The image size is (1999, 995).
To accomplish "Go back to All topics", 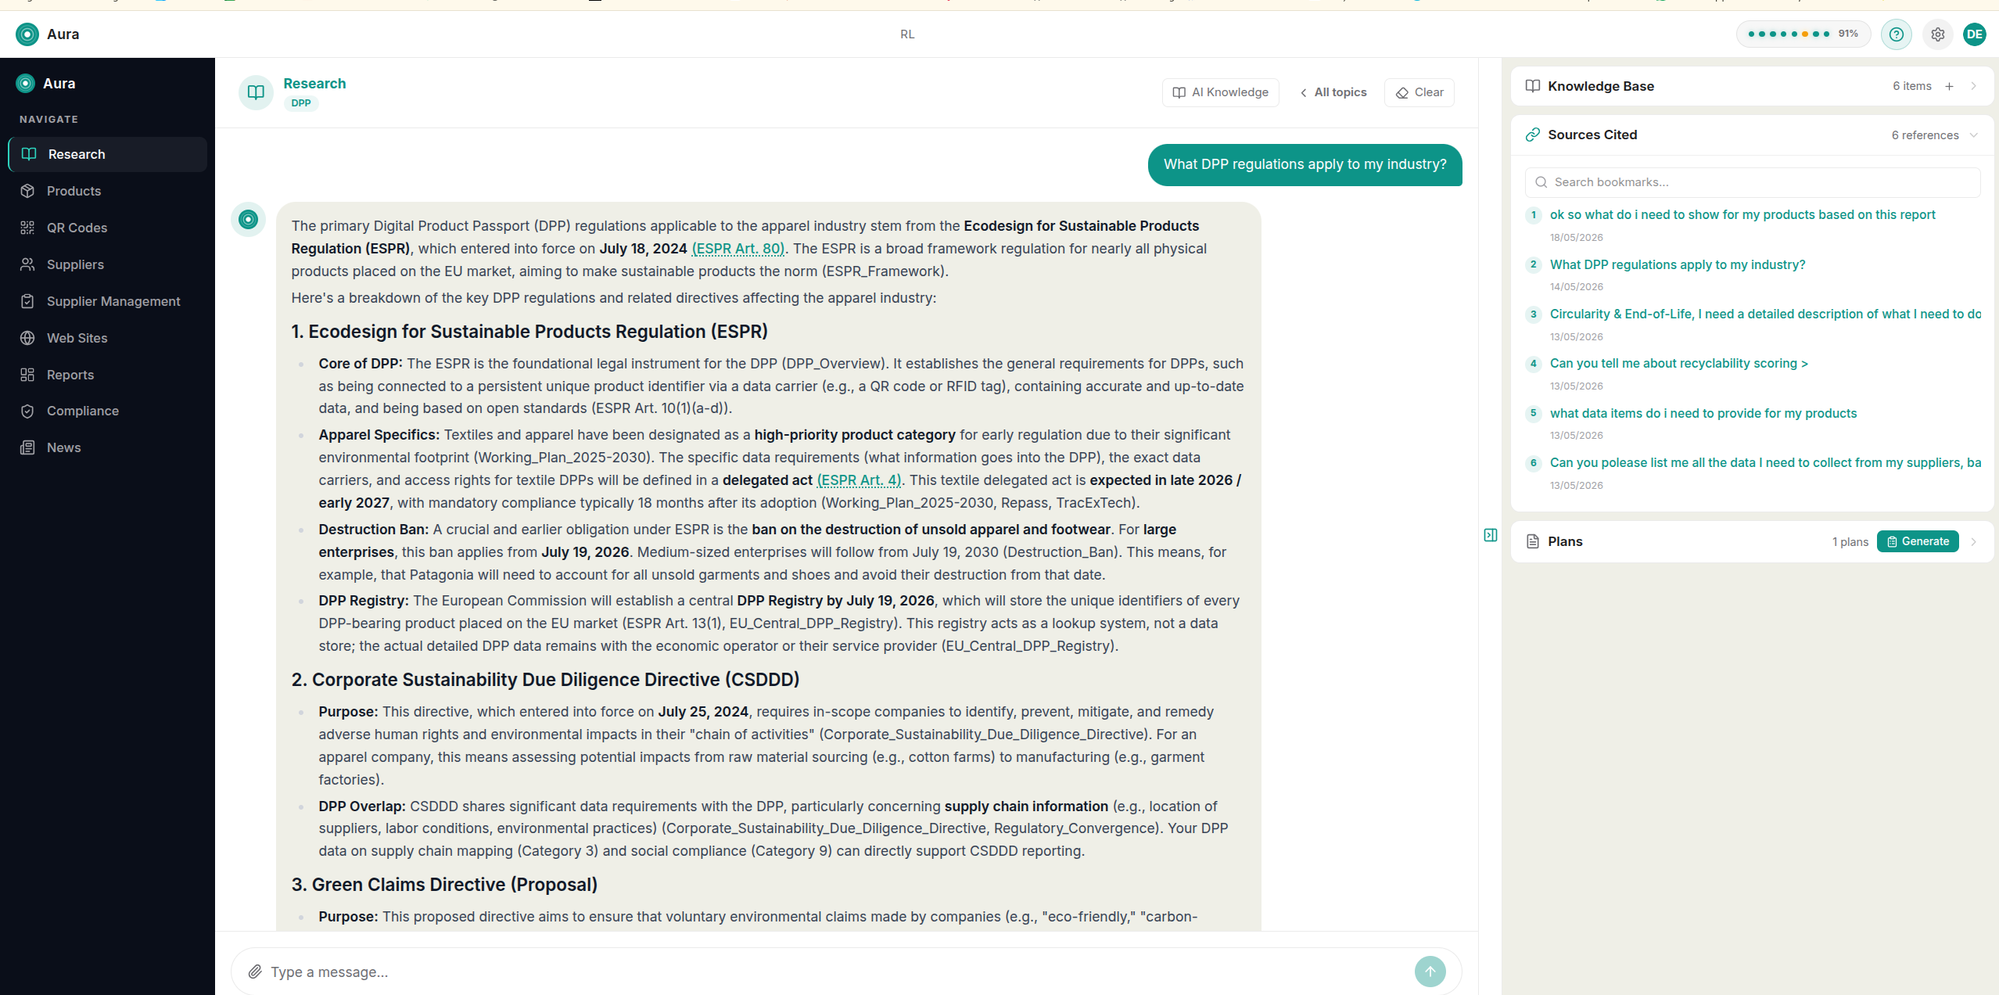I will 1333,92.
